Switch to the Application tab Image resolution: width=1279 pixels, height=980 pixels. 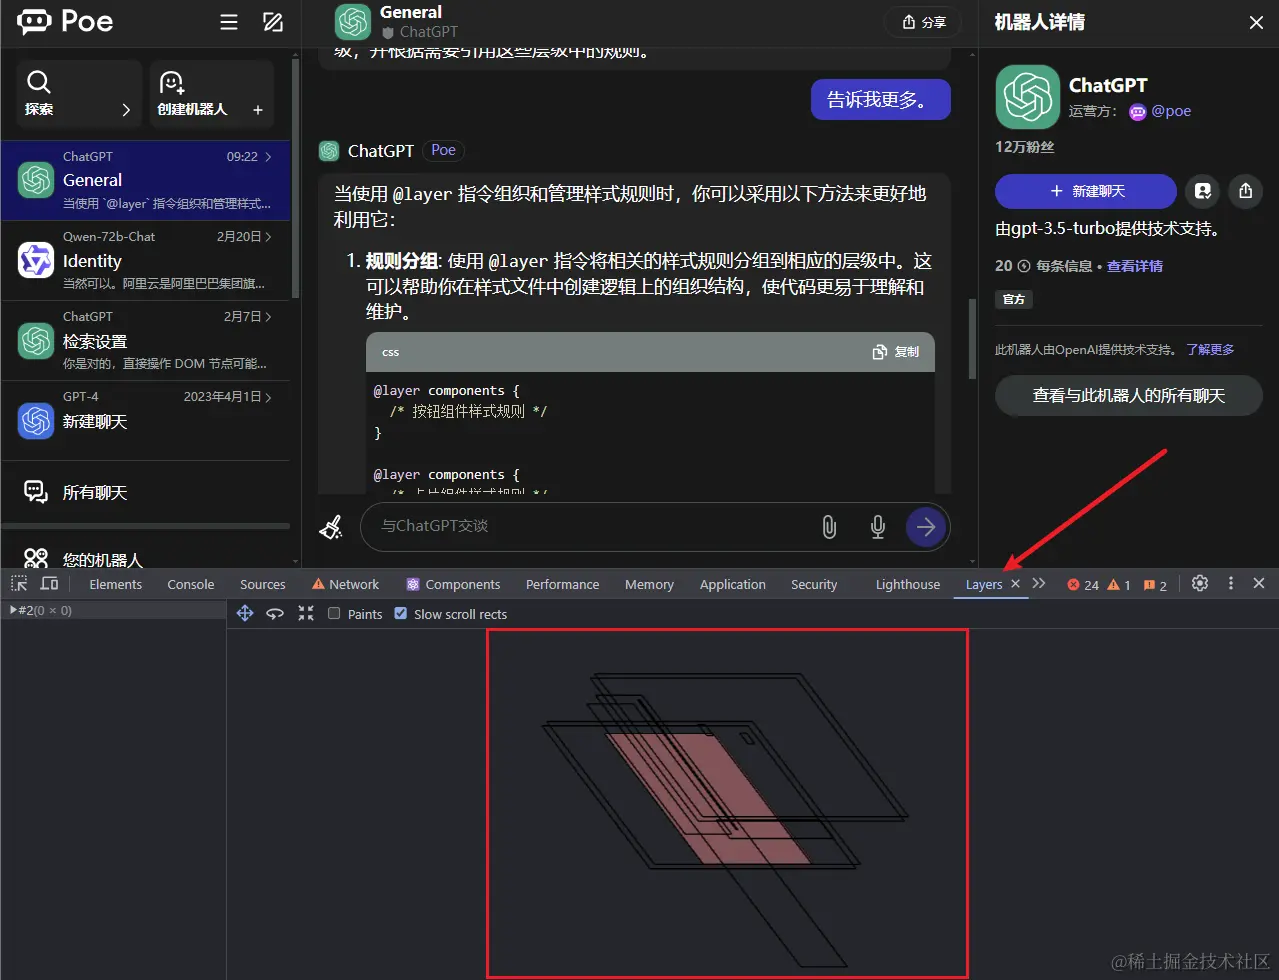click(733, 585)
